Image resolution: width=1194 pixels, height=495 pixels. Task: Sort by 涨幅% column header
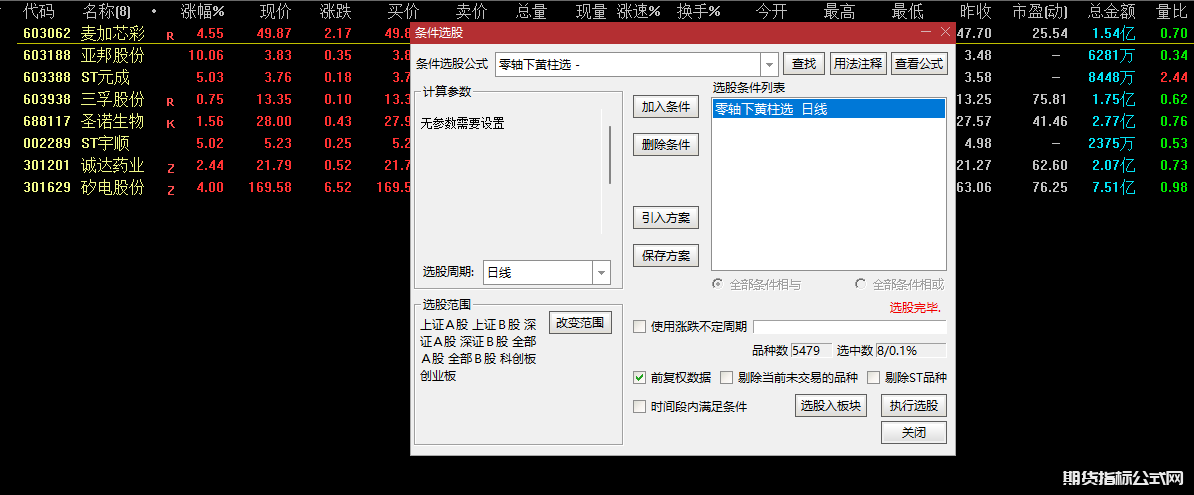pos(203,11)
